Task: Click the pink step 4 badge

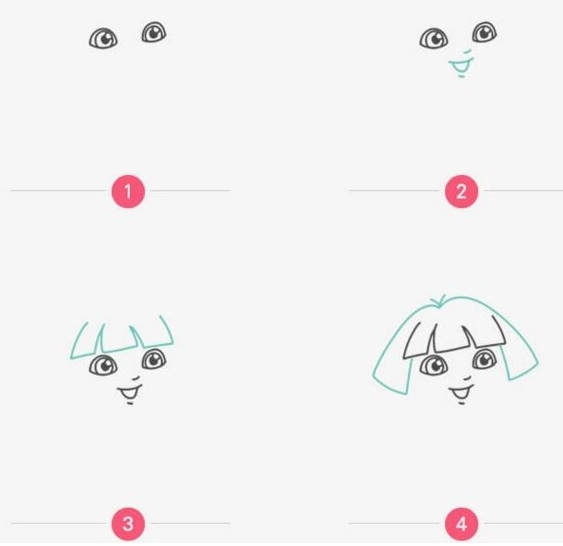Action: [x=461, y=524]
